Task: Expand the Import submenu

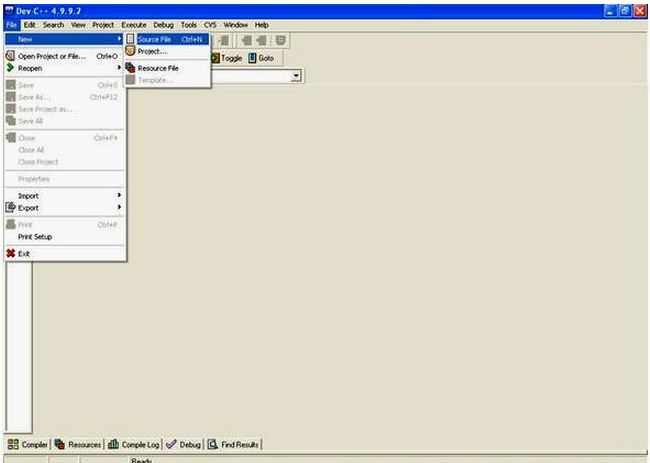Action: [x=64, y=196]
